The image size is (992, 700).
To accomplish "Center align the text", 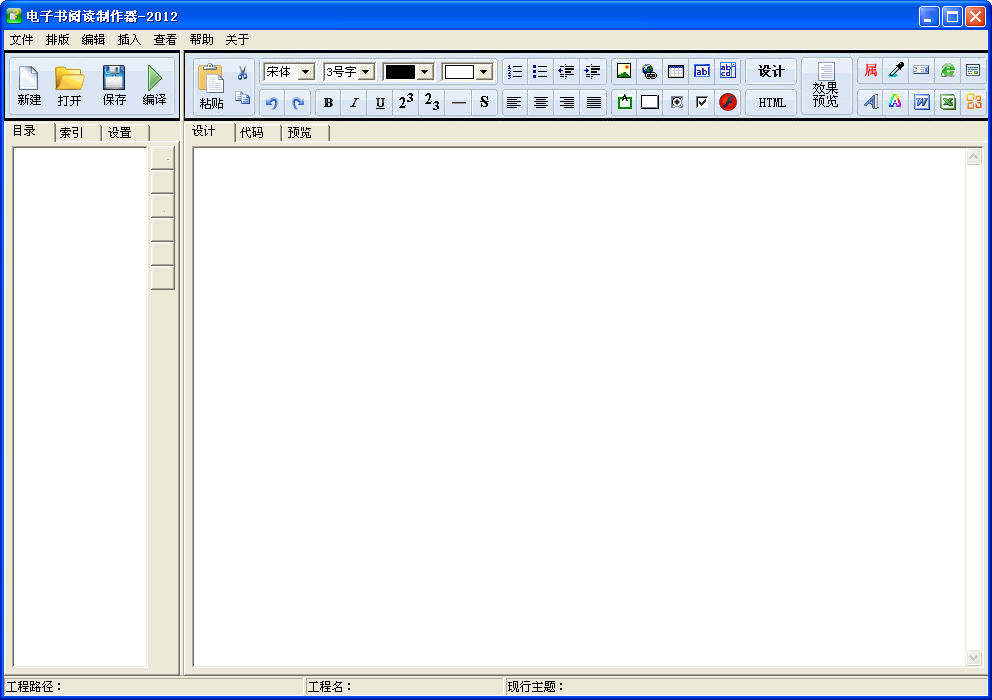I will (x=540, y=103).
